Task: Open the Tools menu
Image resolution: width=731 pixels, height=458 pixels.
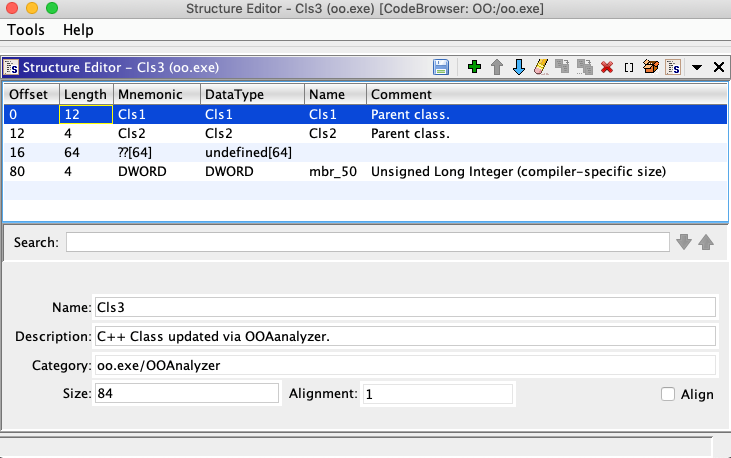Action: pos(26,30)
